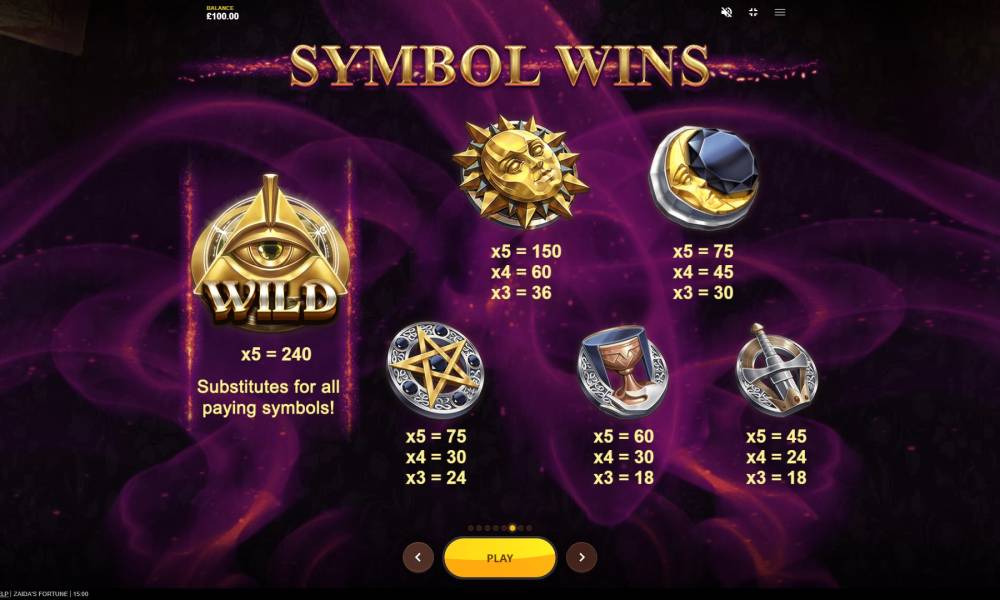This screenshot has height=600, width=1000.
Task: Select the highlighted active page dot
Action: [512, 528]
